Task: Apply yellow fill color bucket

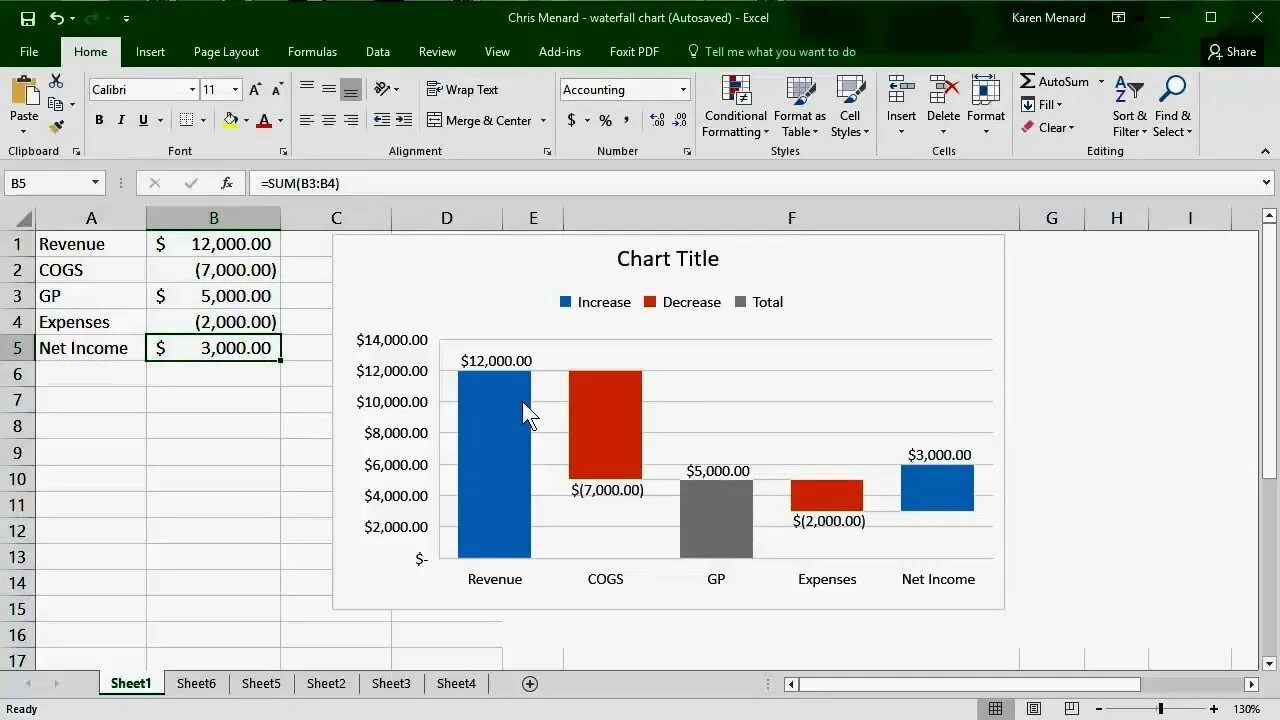Action: [231, 120]
